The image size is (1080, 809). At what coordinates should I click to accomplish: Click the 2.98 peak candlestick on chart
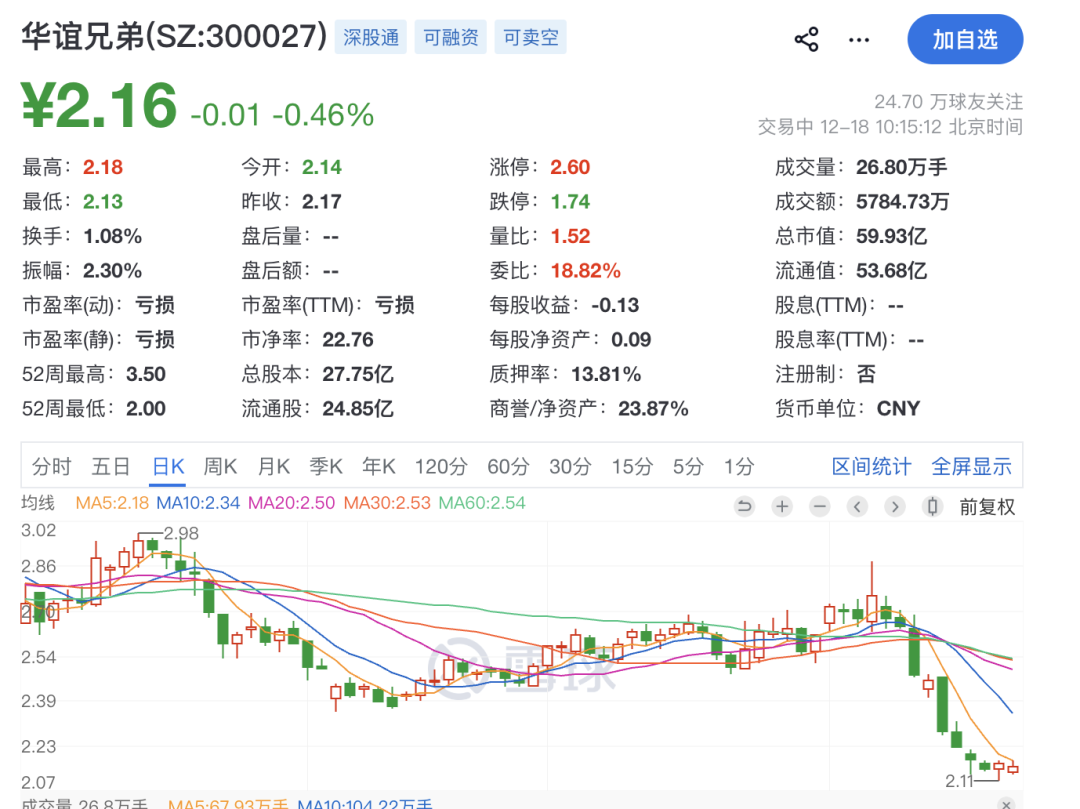click(152, 546)
